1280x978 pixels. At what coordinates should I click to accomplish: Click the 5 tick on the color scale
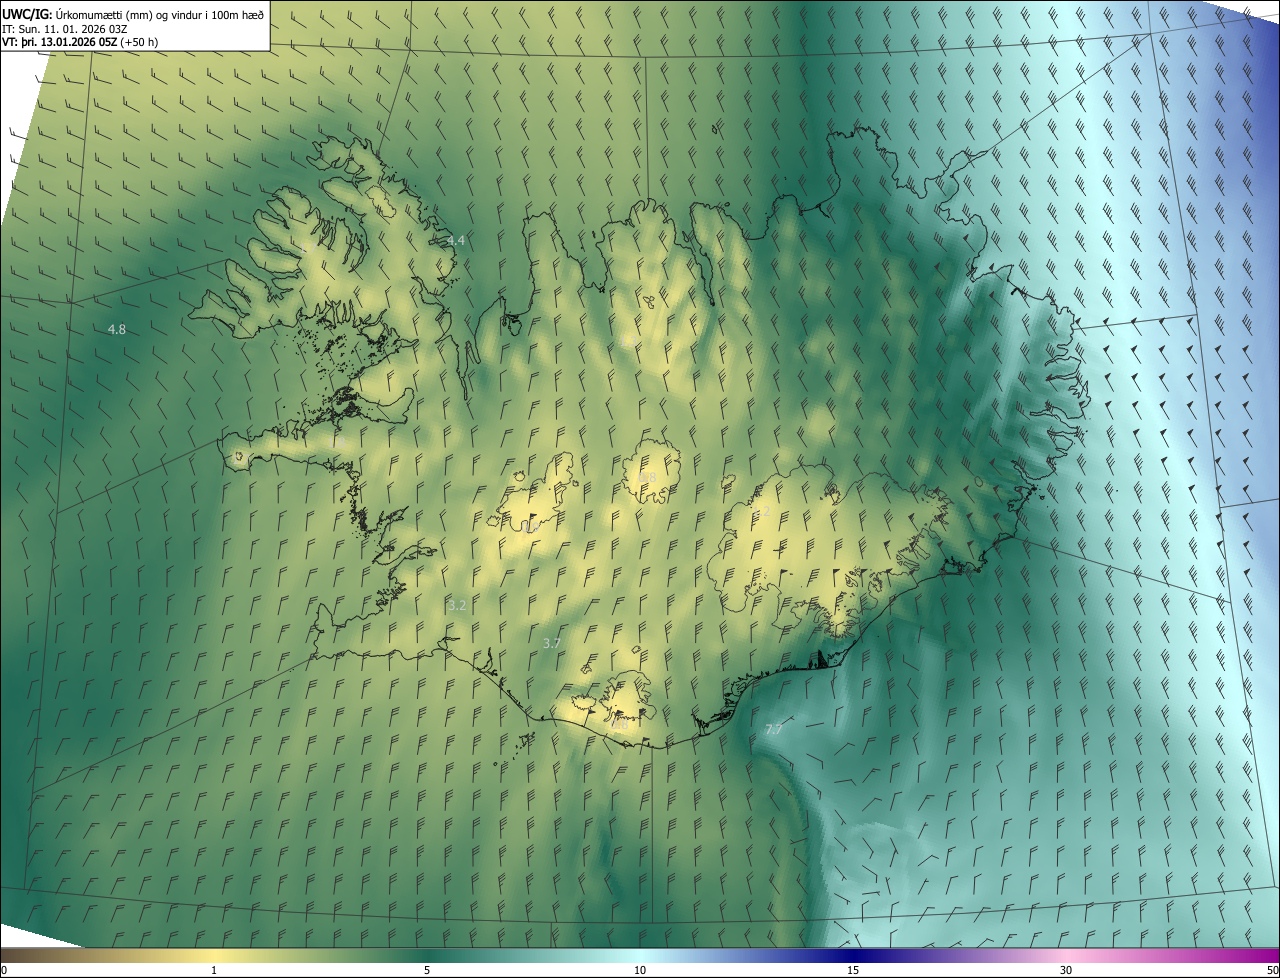pyautogui.click(x=427, y=971)
